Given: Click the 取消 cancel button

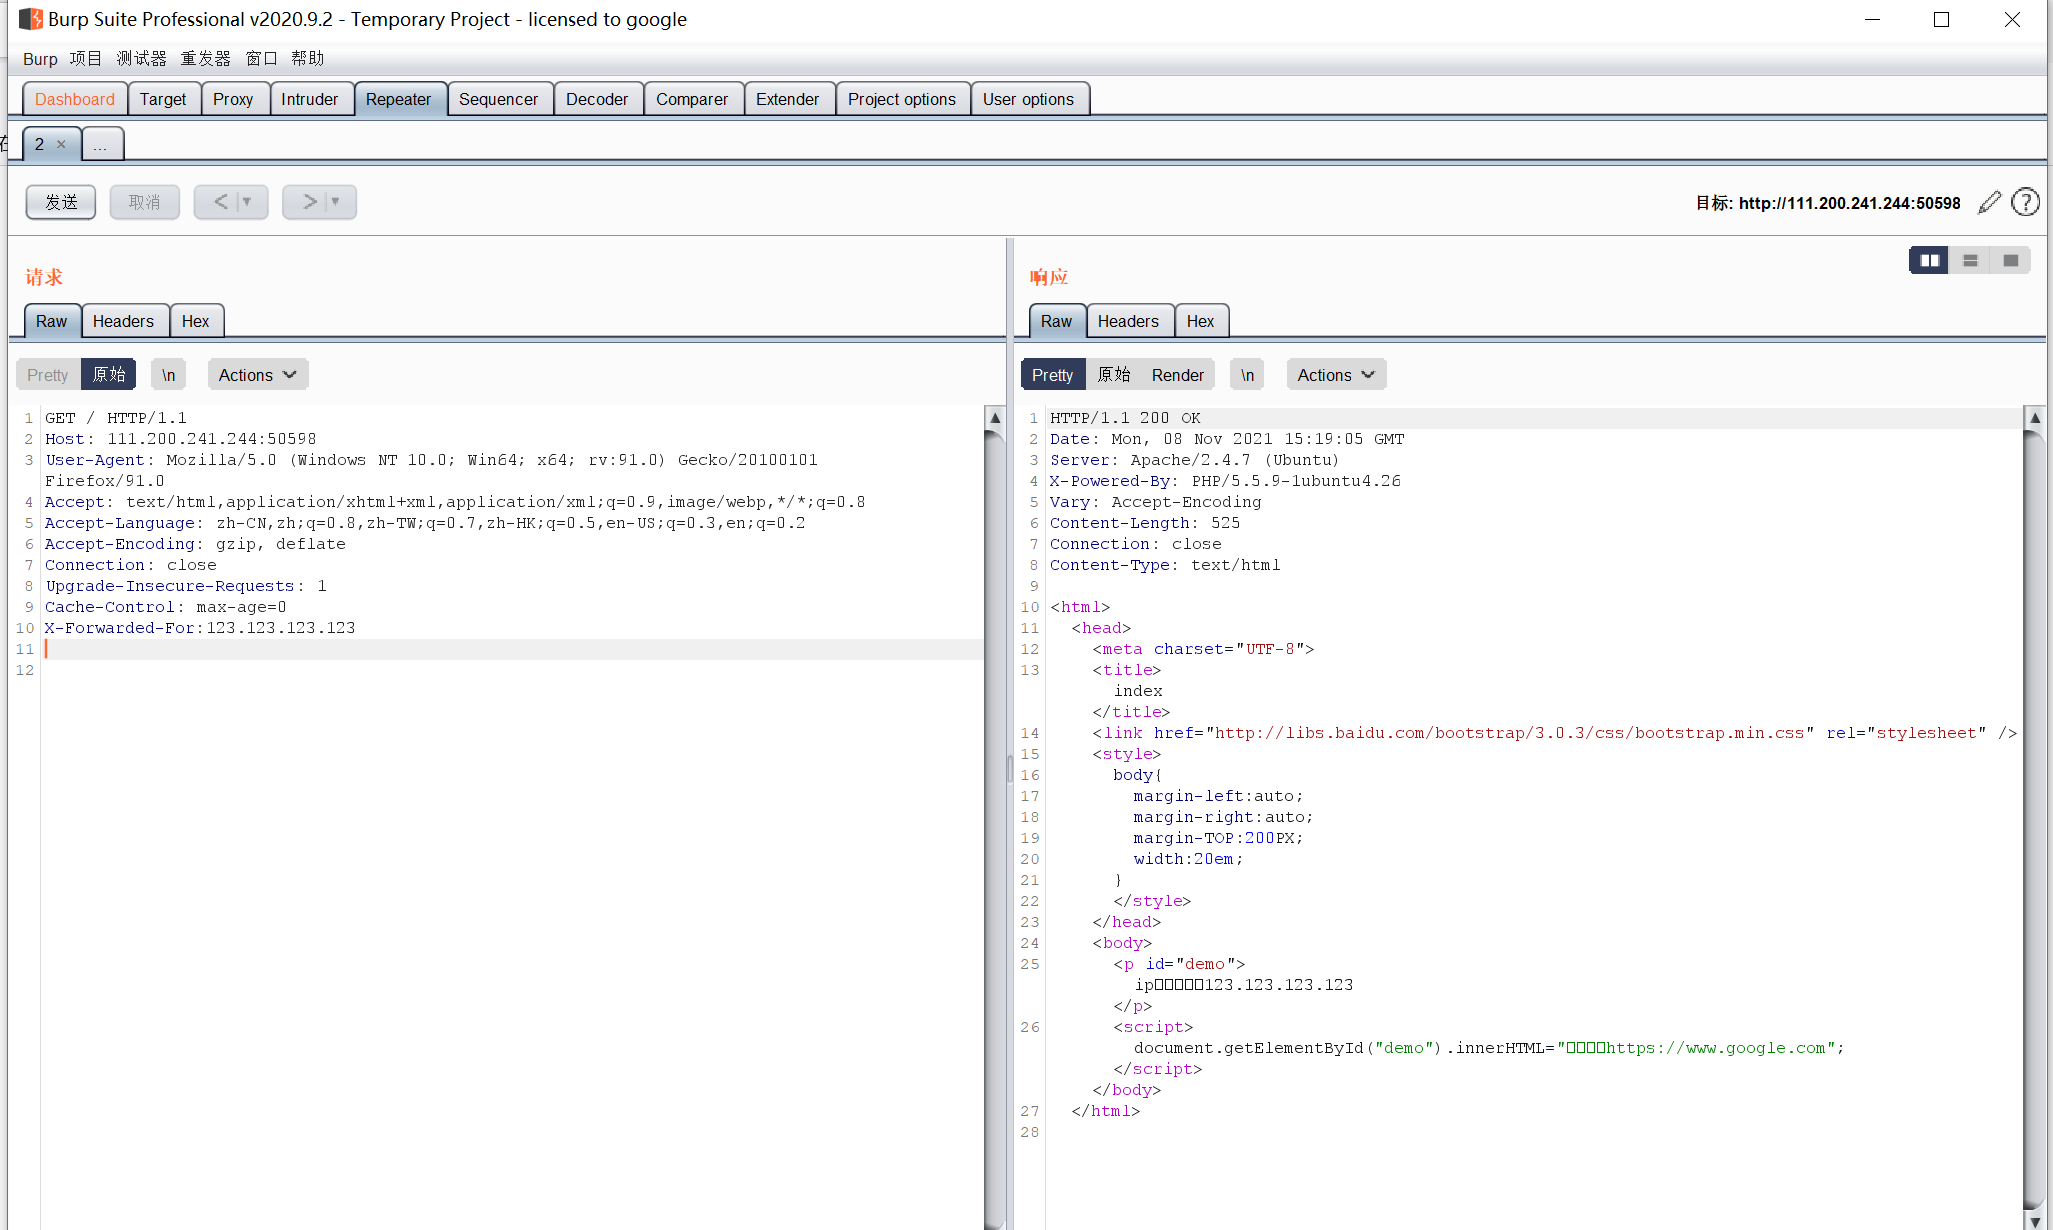Looking at the screenshot, I should click(x=145, y=202).
